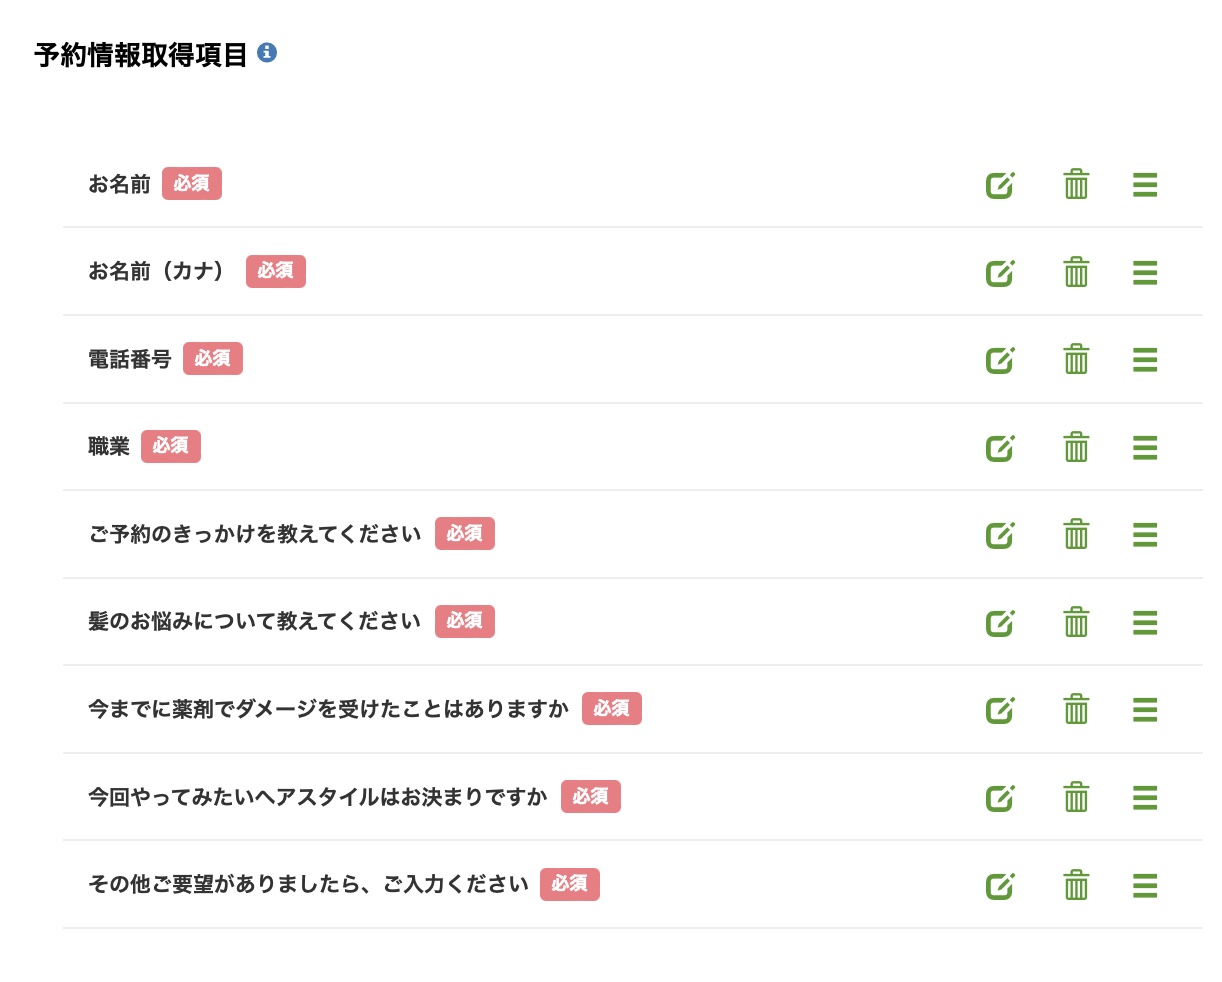Edit the 職業 field settings
The width and height of the screenshot is (1222, 982).
(1000, 447)
